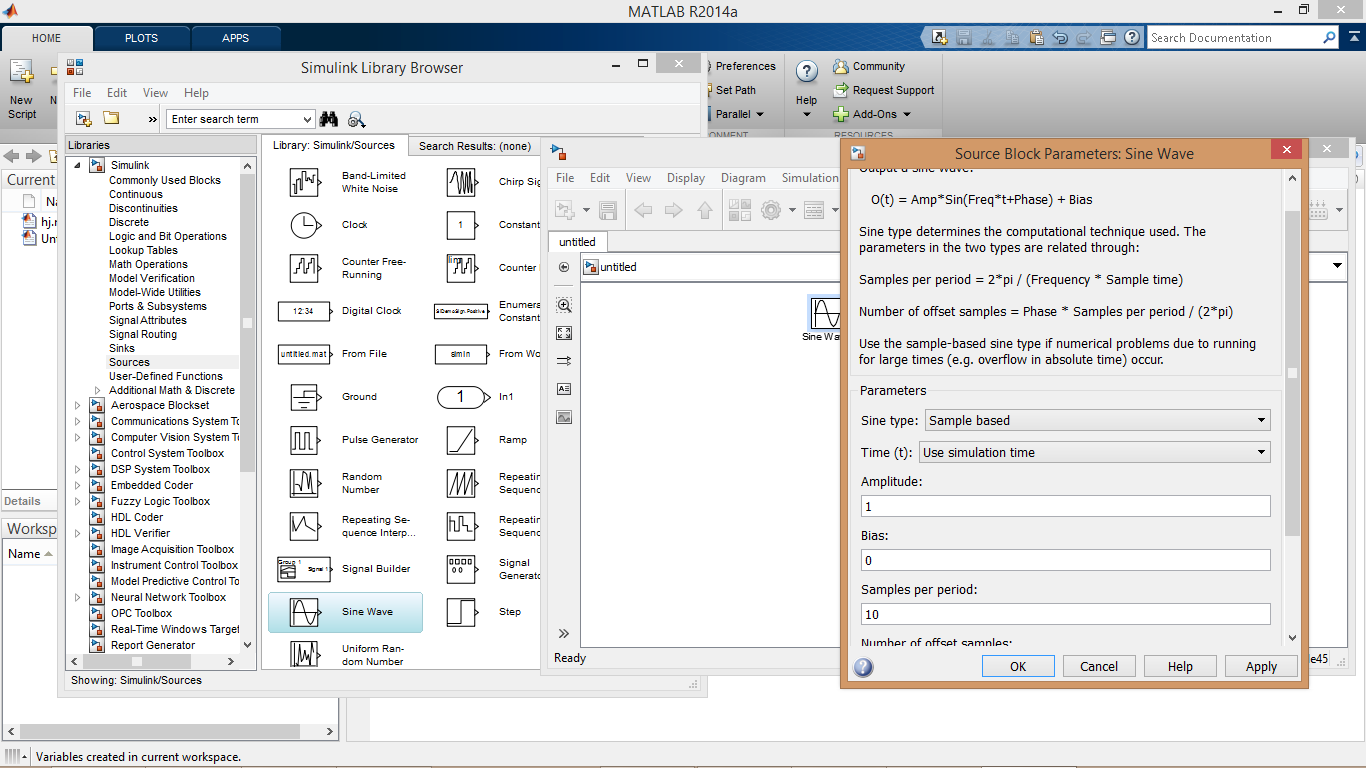Screen dimensions: 1366x768
Task: Open the Model Configuration Parameters gear icon
Action: click(770, 210)
